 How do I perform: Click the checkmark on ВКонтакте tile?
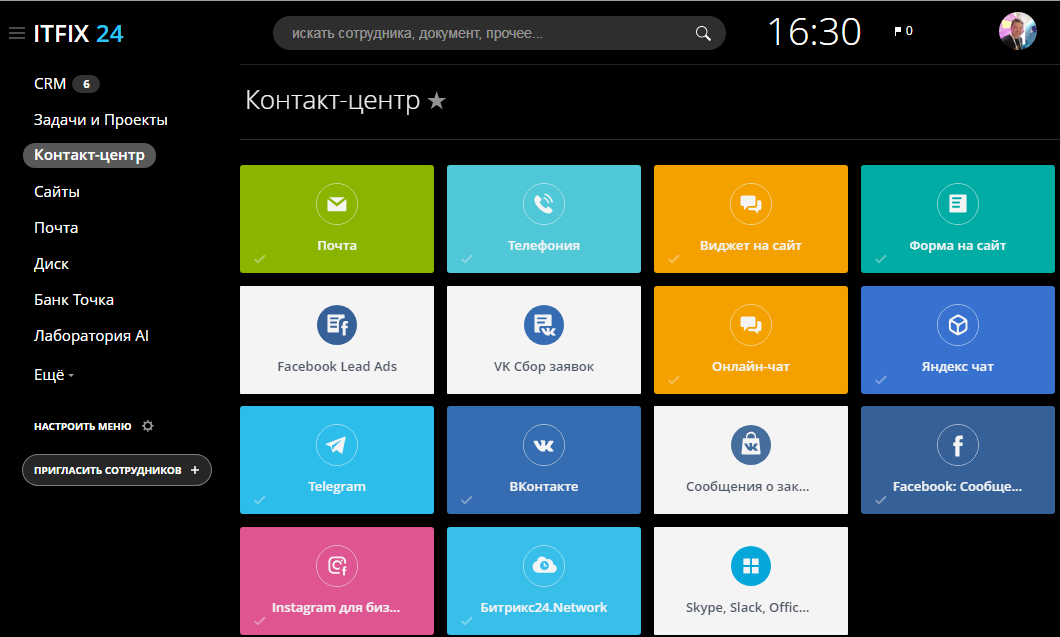[x=466, y=500]
